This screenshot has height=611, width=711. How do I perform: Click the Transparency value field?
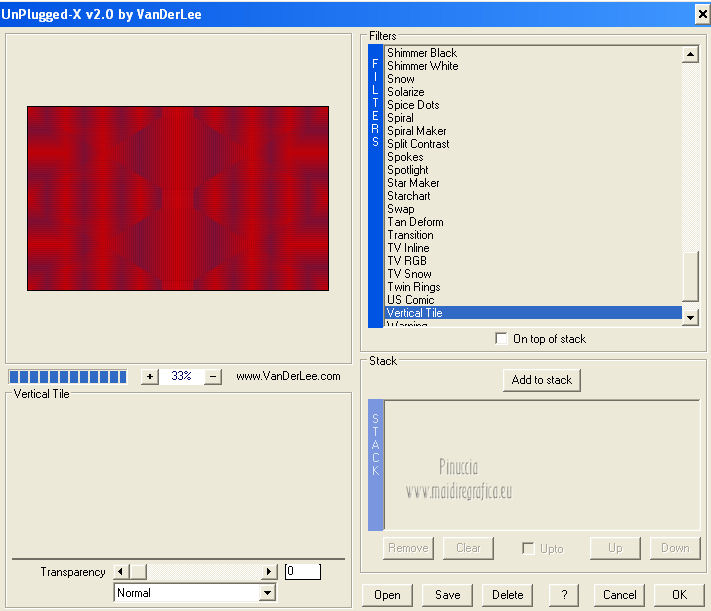click(302, 572)
